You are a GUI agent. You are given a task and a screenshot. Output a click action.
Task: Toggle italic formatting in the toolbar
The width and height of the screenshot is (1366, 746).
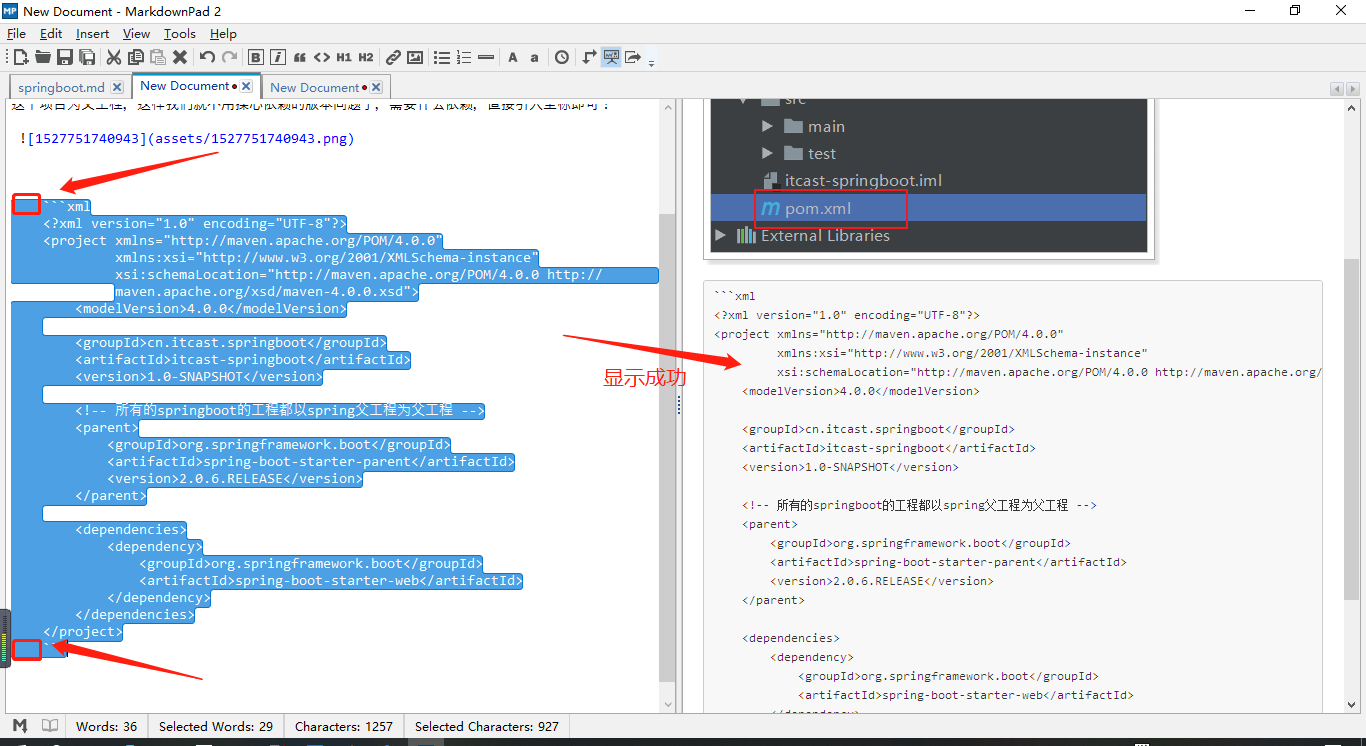point(277,57)
